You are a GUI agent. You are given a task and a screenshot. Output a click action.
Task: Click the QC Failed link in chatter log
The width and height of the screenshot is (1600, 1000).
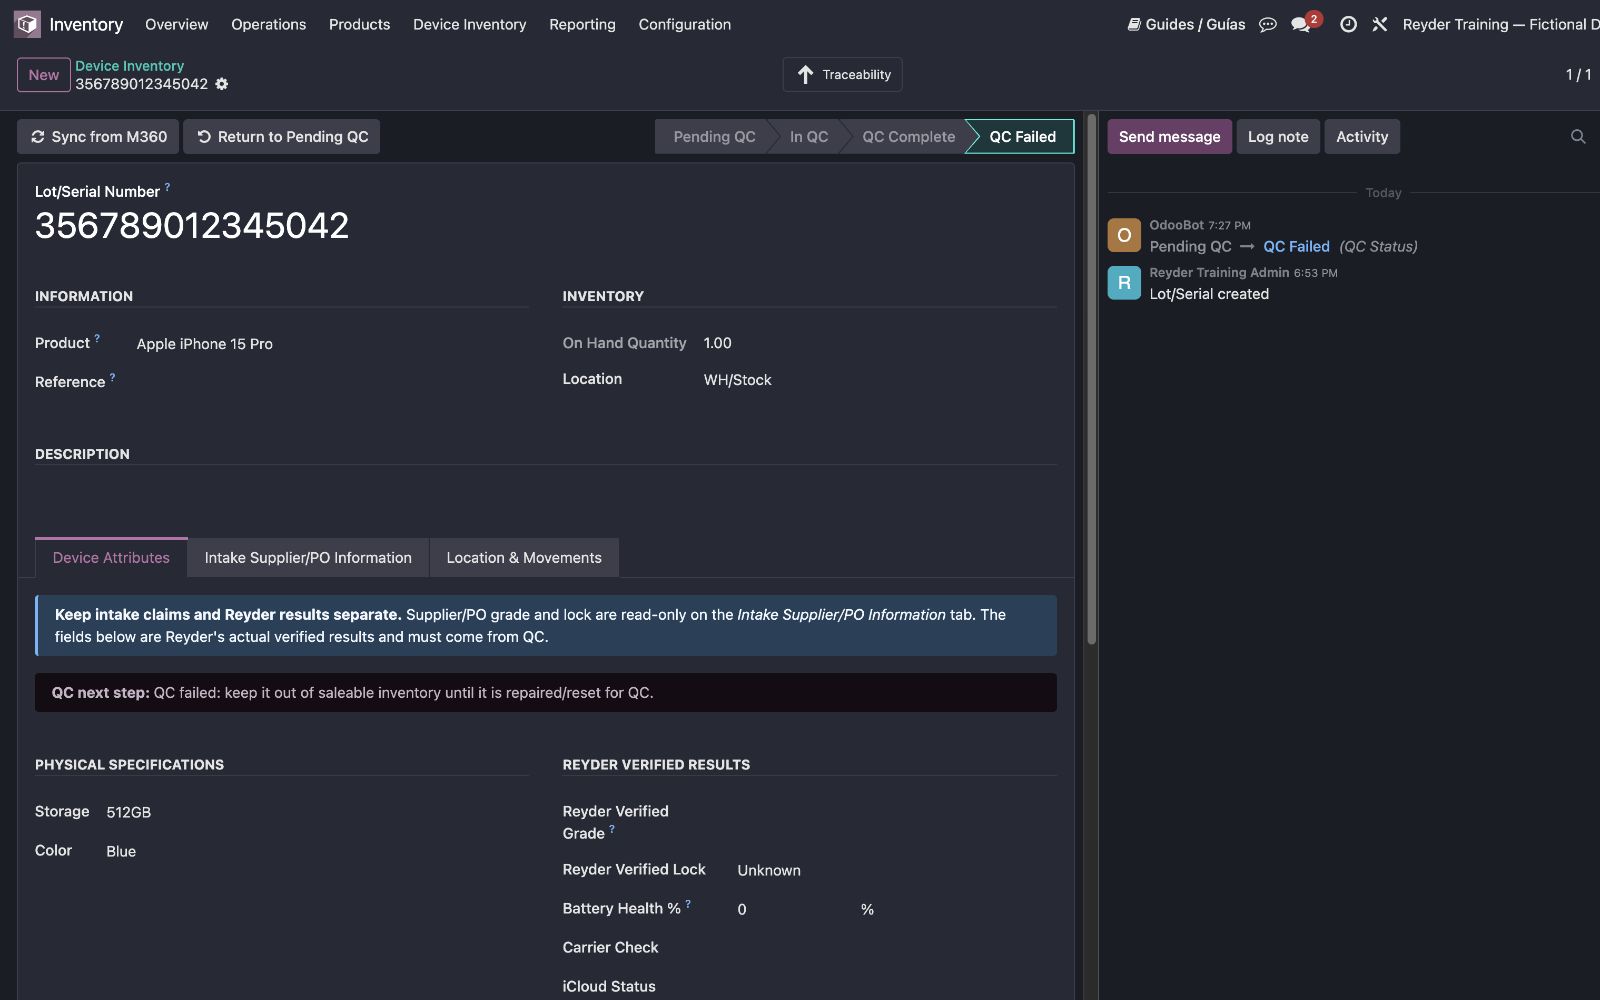[1296, 247]
